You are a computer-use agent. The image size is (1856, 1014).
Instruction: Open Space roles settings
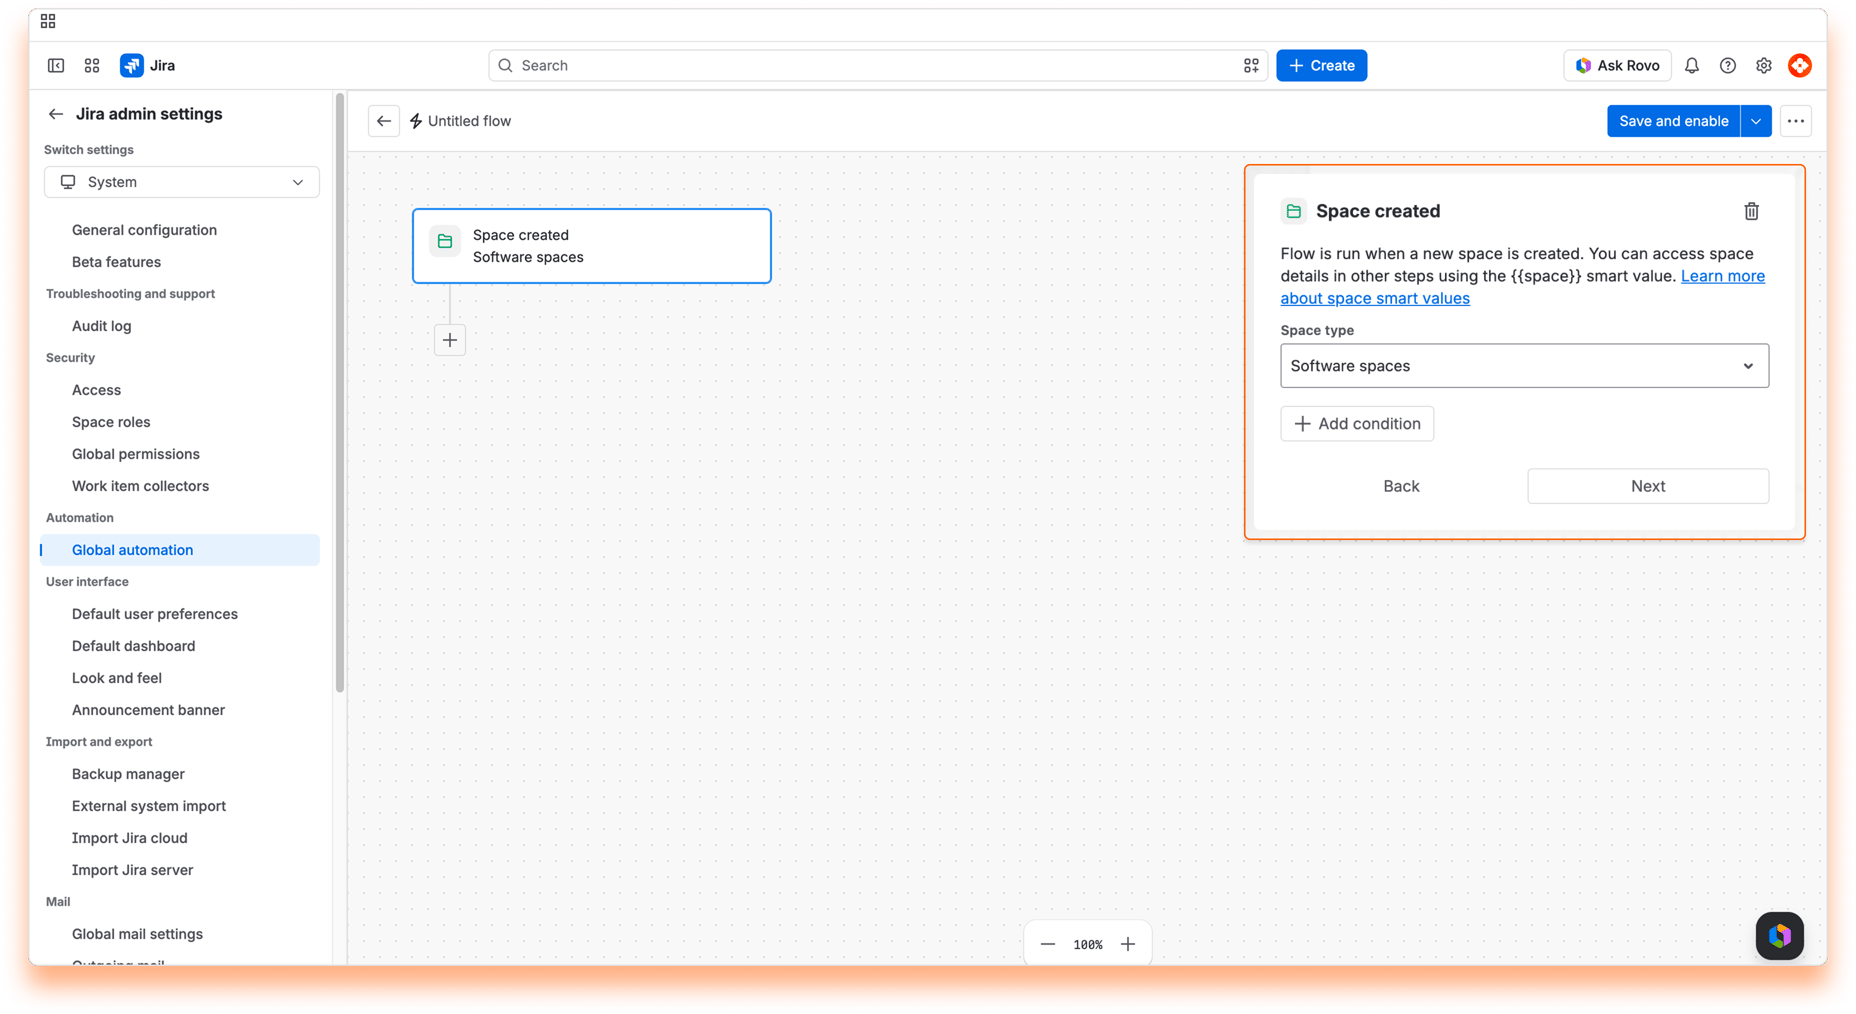[111, 422]
